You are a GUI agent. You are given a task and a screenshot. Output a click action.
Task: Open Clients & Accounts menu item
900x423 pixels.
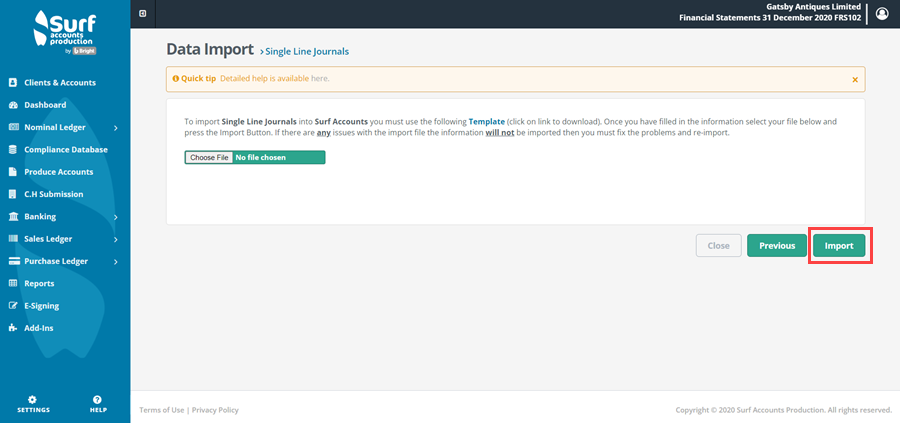60,83
